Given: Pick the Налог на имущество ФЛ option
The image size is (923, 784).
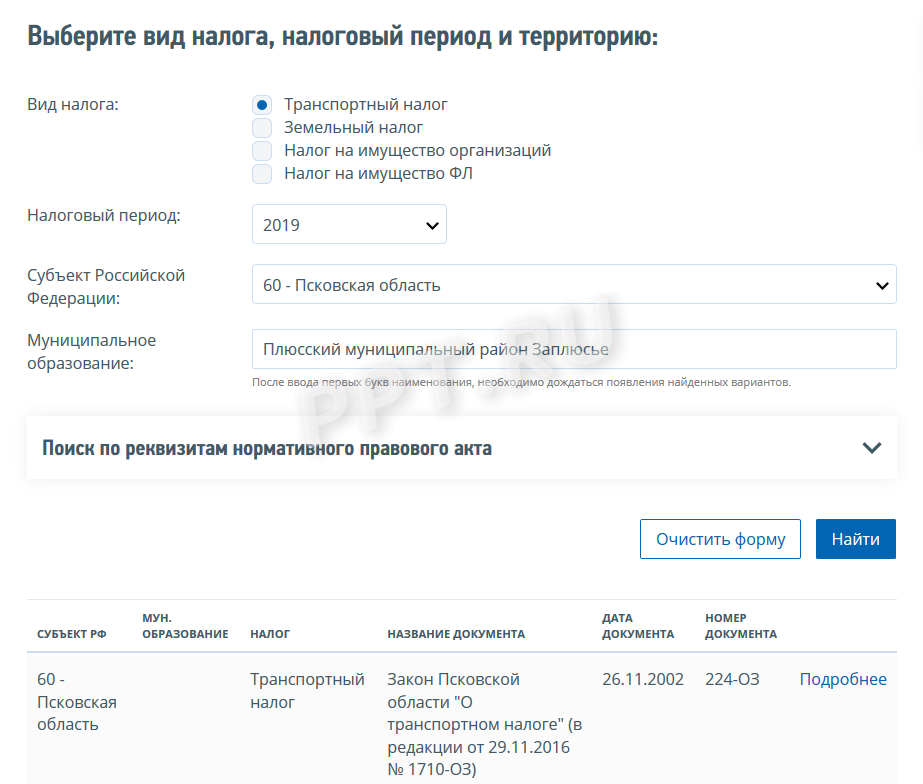Looking at the screenshot, I should pos(262,174).
